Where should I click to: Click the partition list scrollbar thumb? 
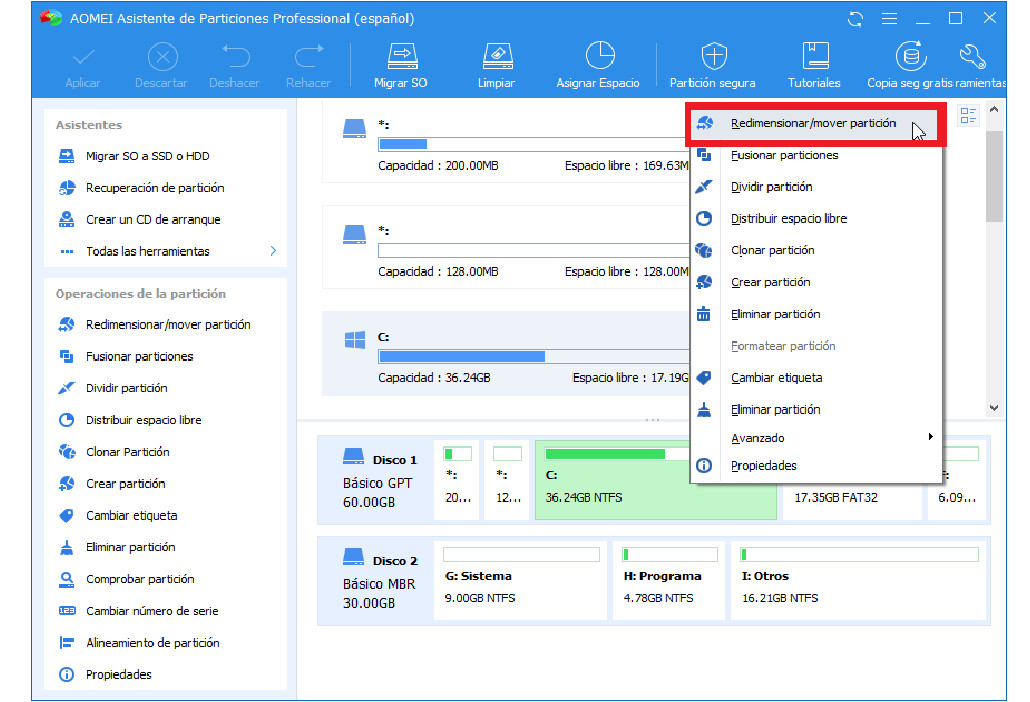995,176
